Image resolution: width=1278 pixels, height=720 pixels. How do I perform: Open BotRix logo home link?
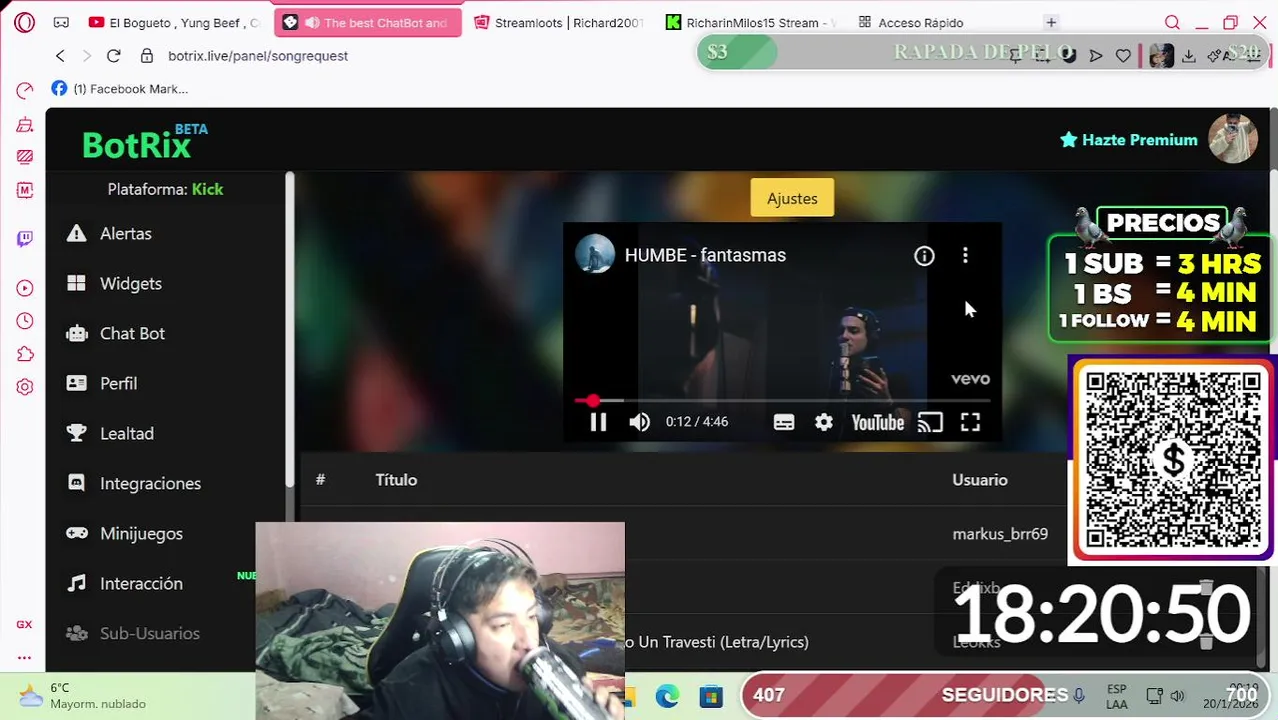click(x=145, y=142)
